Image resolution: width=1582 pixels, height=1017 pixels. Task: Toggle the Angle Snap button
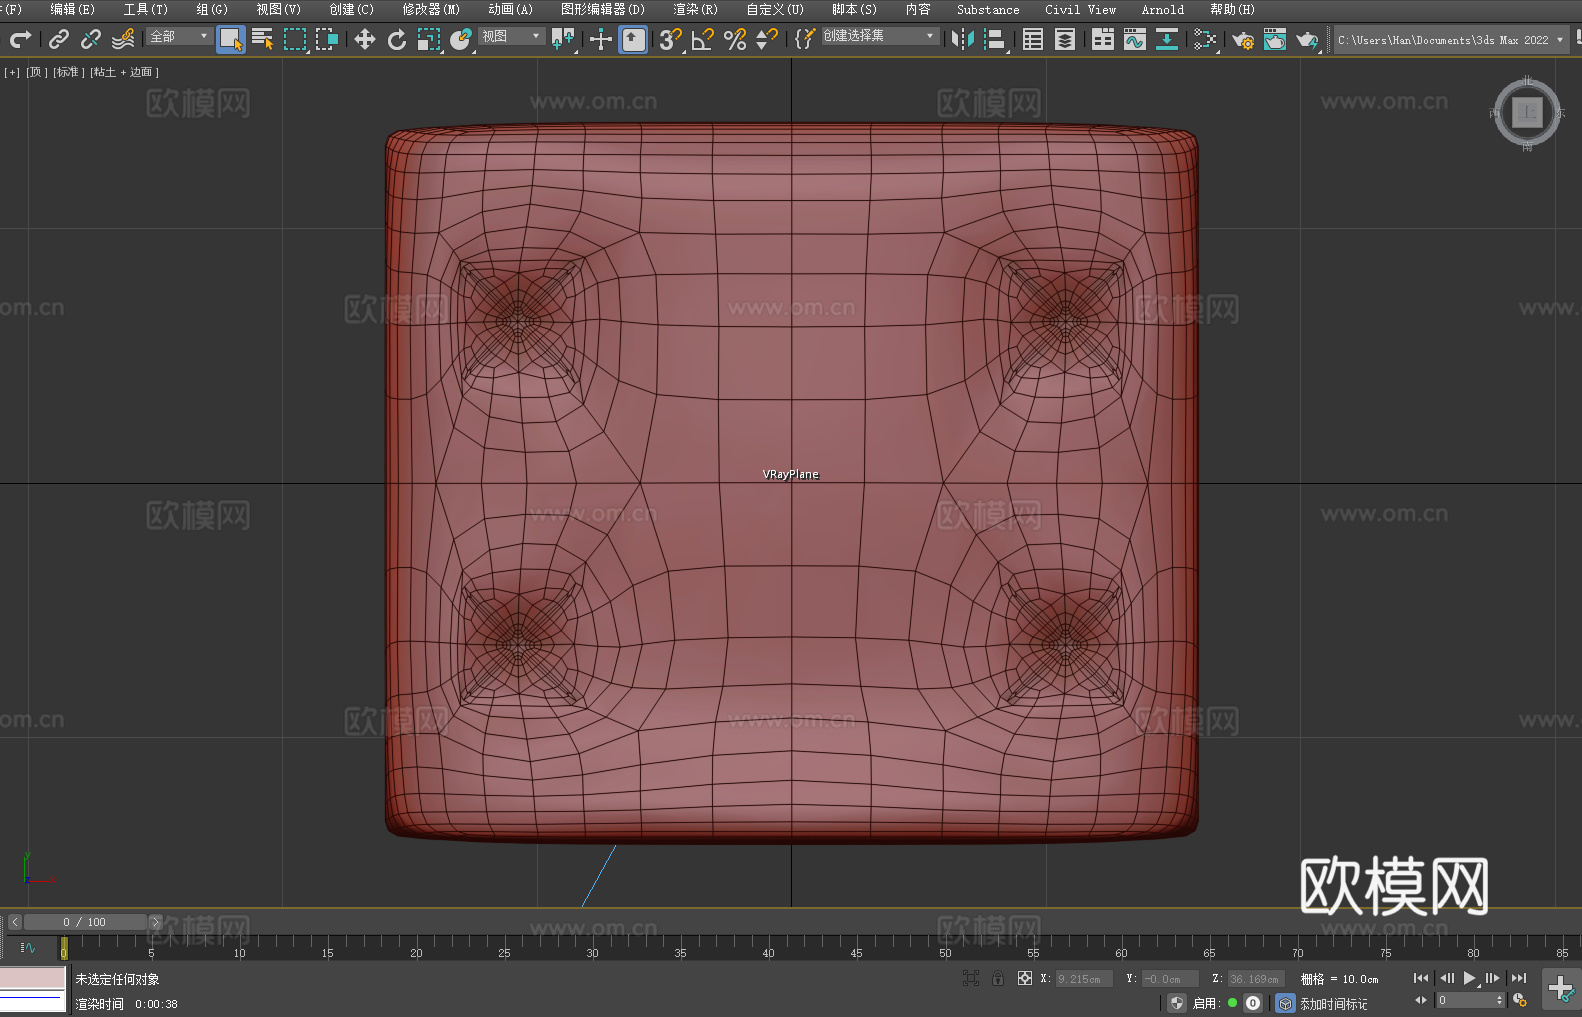point(703,39)
